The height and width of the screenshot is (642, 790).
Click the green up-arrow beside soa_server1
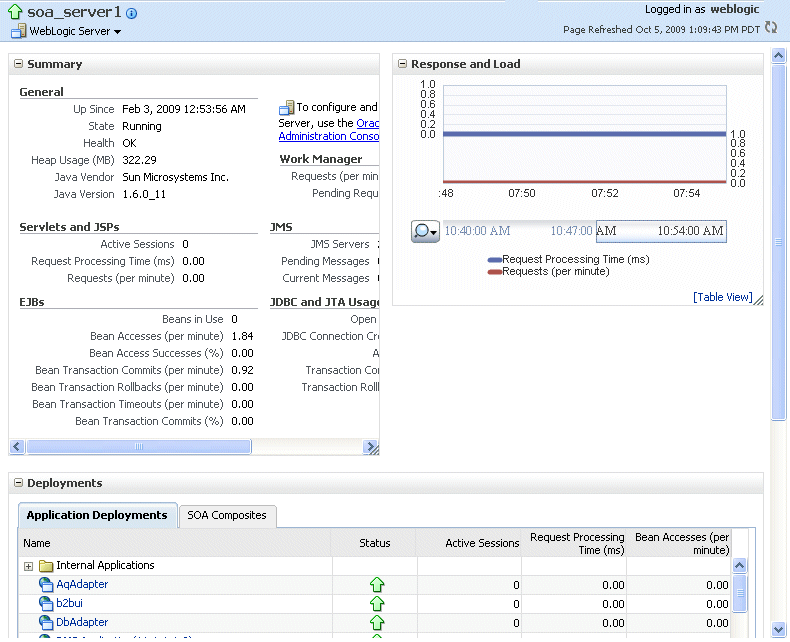[x=15, y=11]
